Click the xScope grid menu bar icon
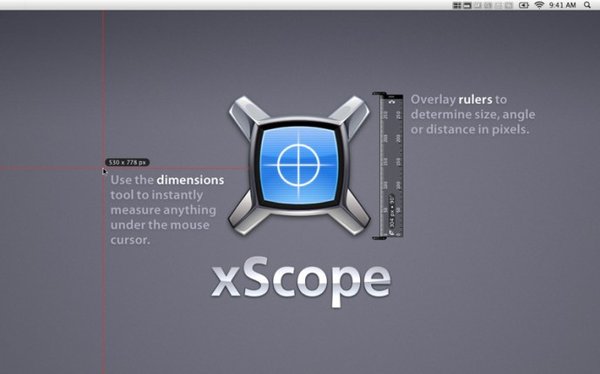The image size is (600, 374). click(457, 5)
